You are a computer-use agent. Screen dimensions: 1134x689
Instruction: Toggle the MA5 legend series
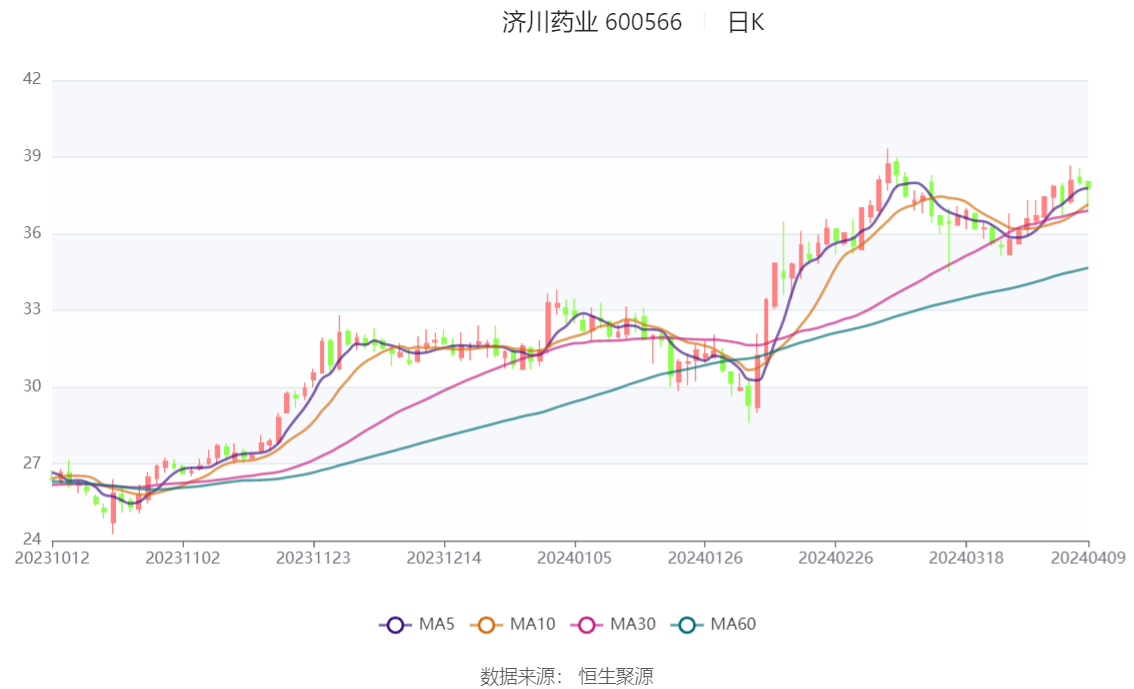click(x=417, y=624)
